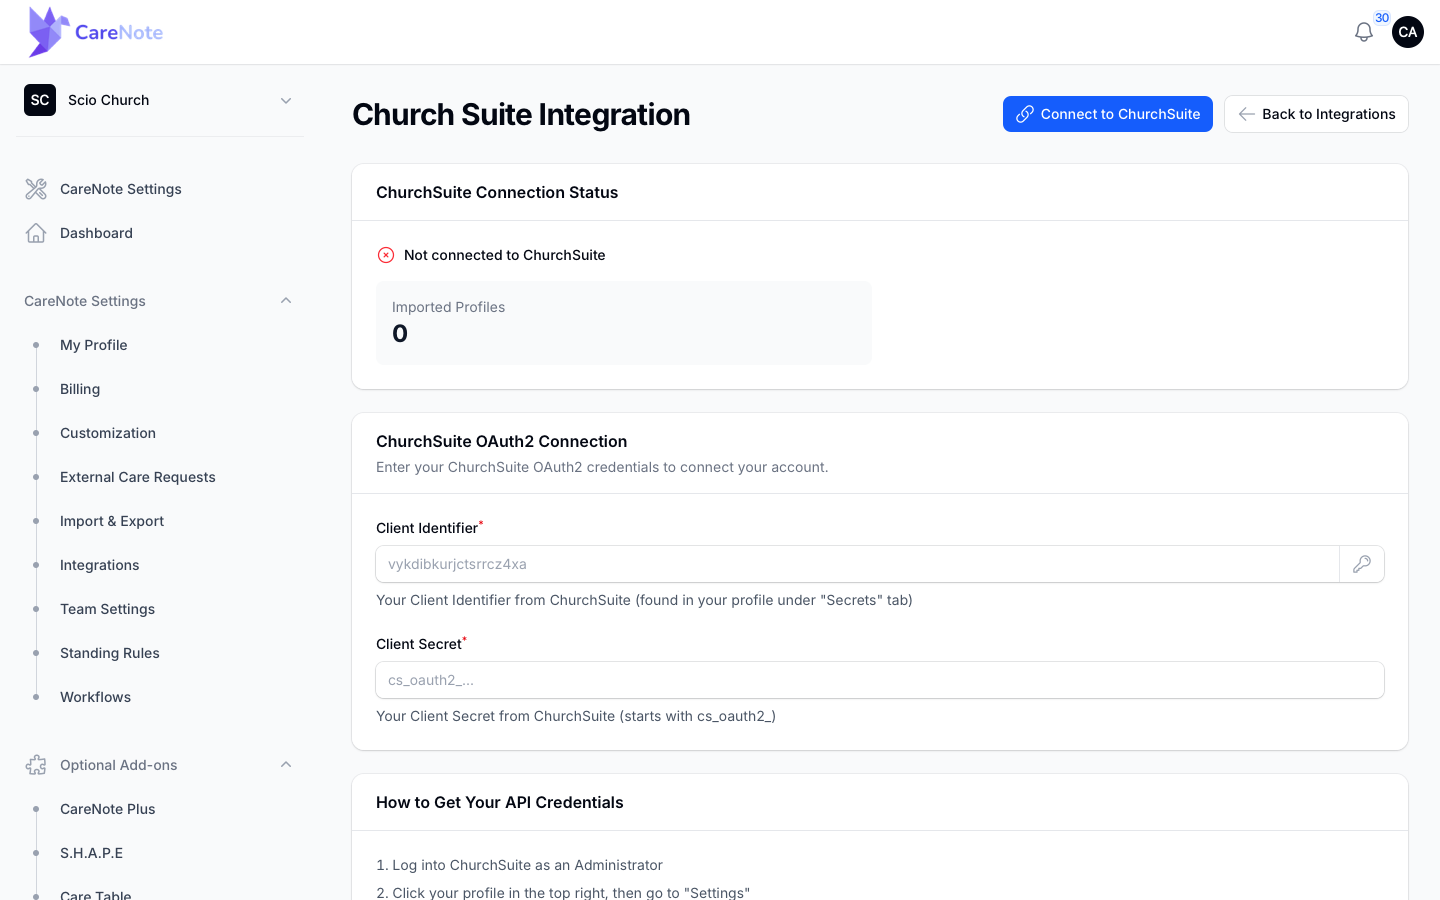Select Integrations in the sidebar
This screenshot has width=1440, height=900.
pyautogui.click(x=100, y=565)
